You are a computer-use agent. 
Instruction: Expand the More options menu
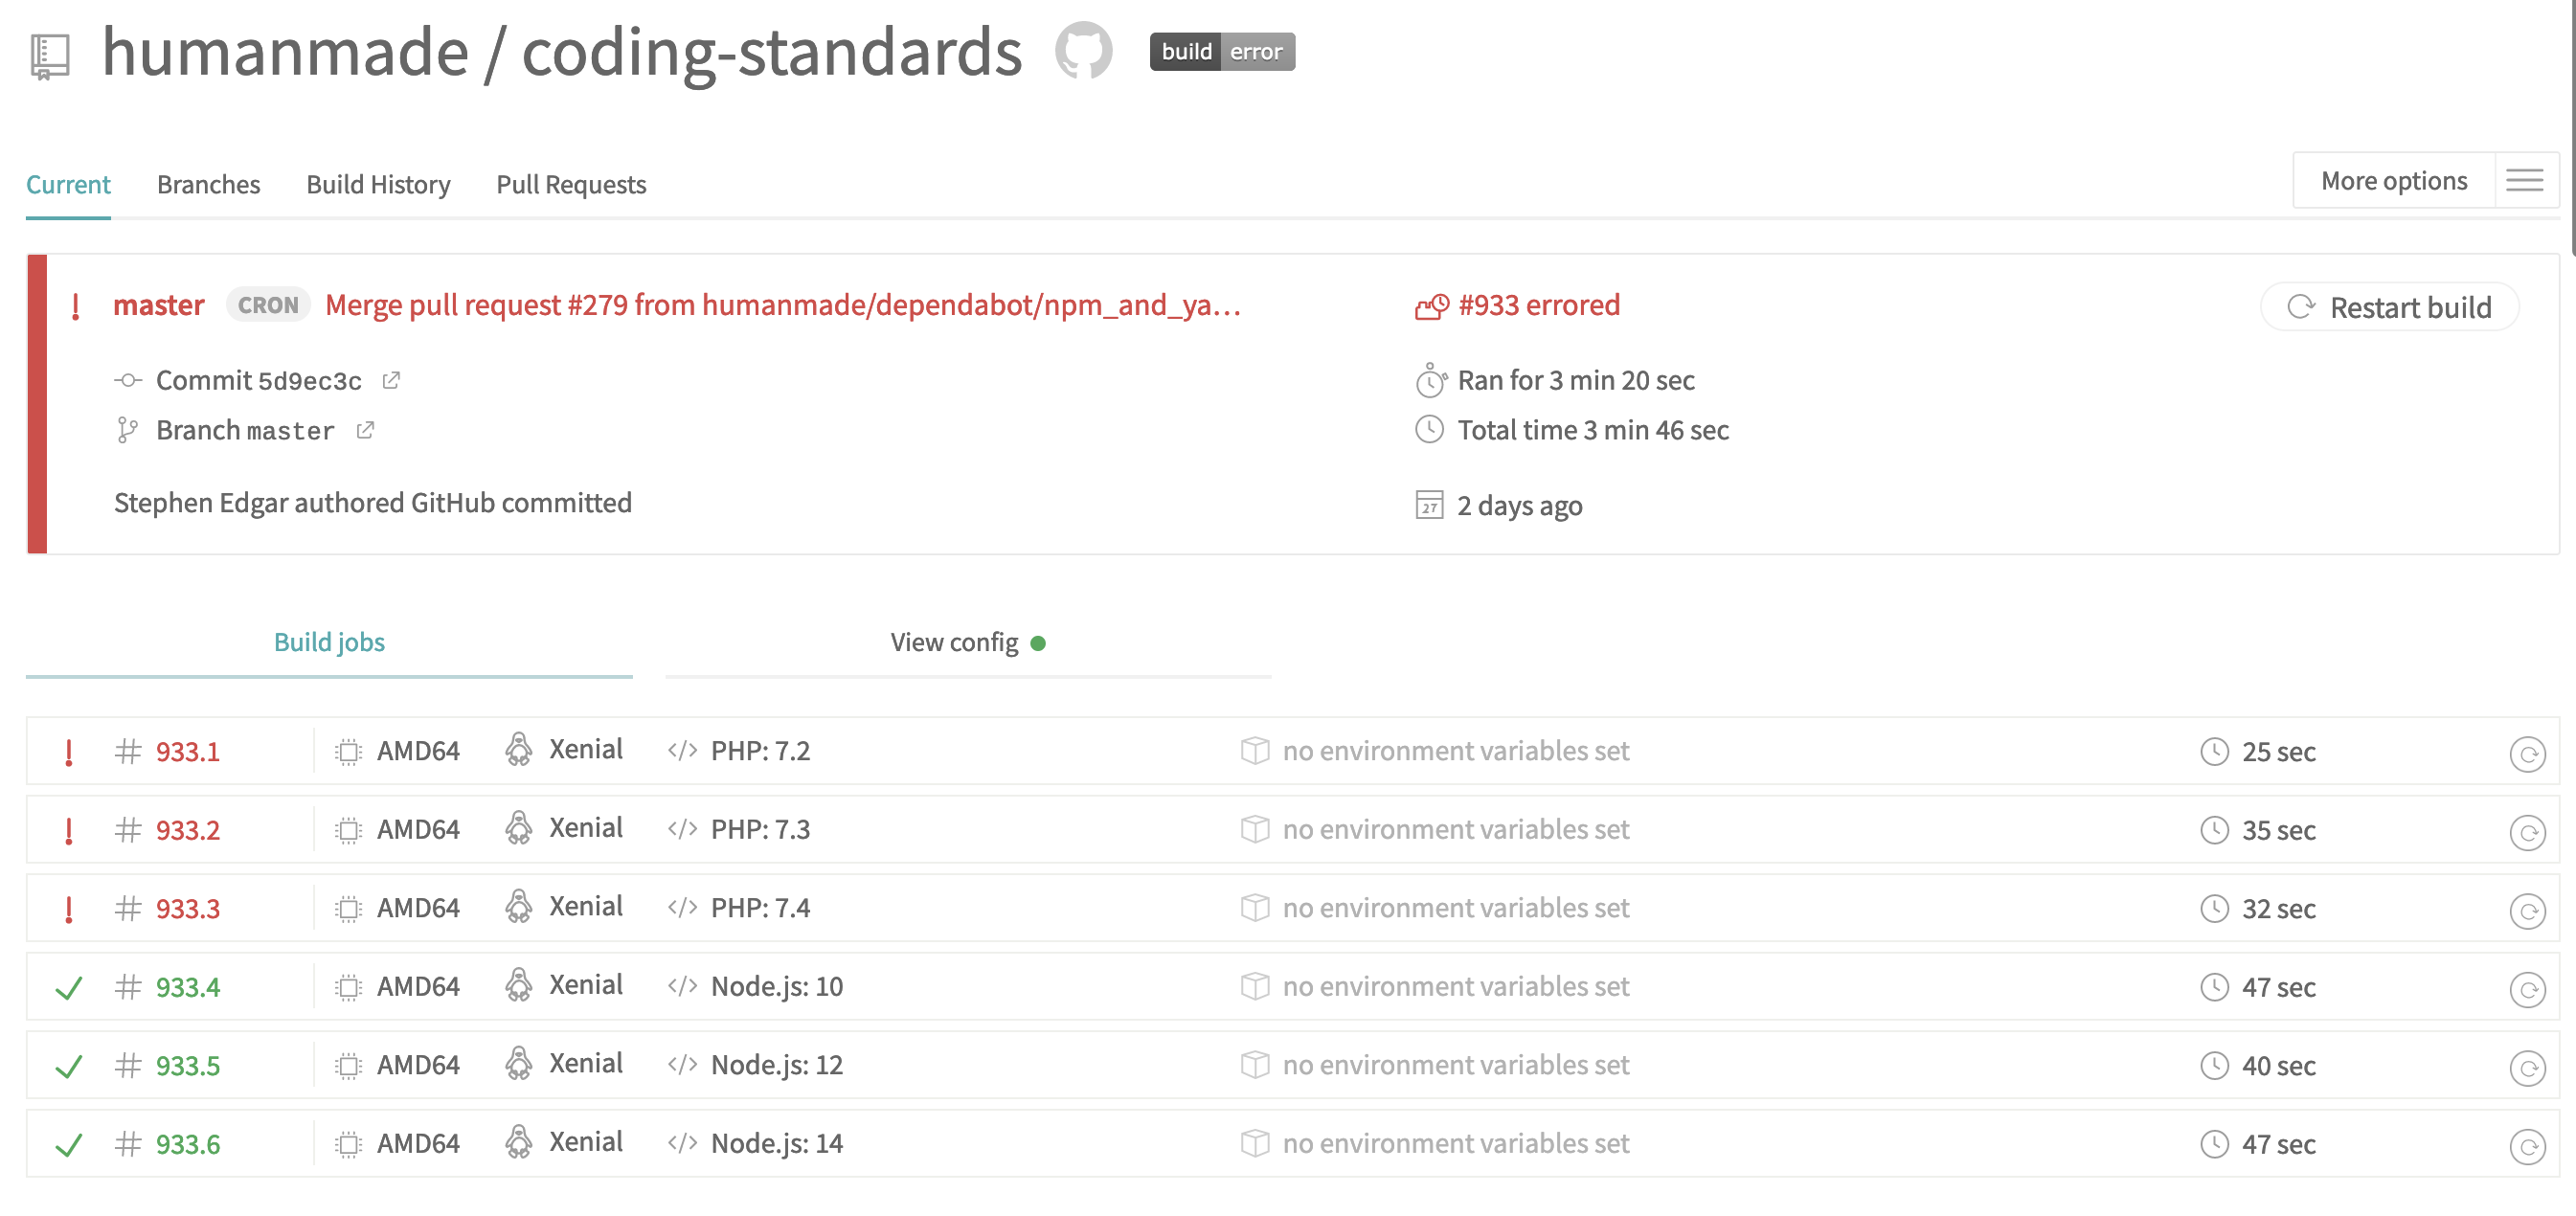point(2393,181)
